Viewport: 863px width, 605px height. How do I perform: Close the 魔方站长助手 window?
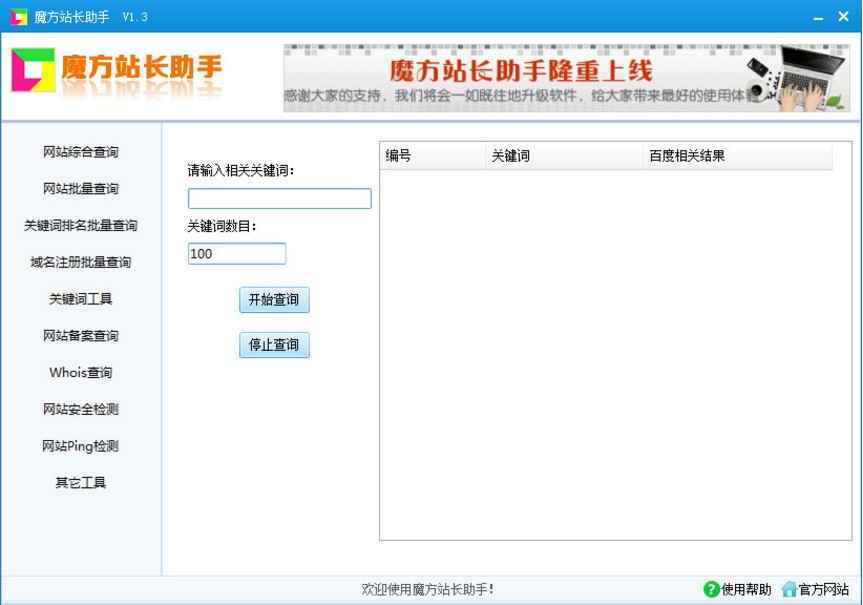click(x=843, y=17)
